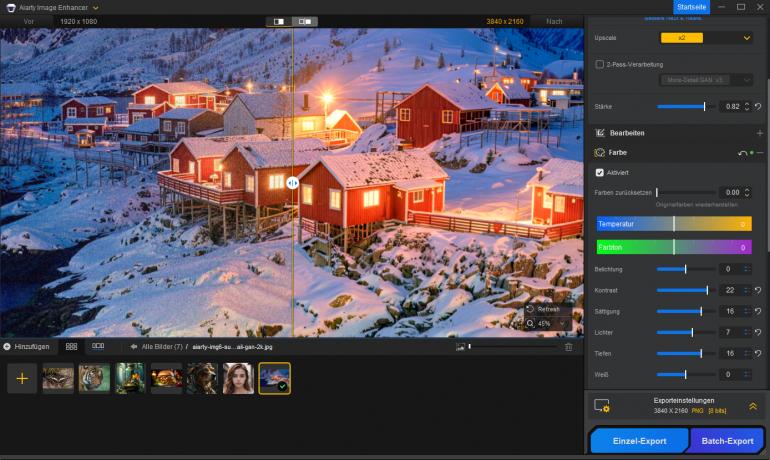Image resolution: width=770 pixels, height=460 pixels.
Task: Reset the Stärke value
Action: pos(758,107)
